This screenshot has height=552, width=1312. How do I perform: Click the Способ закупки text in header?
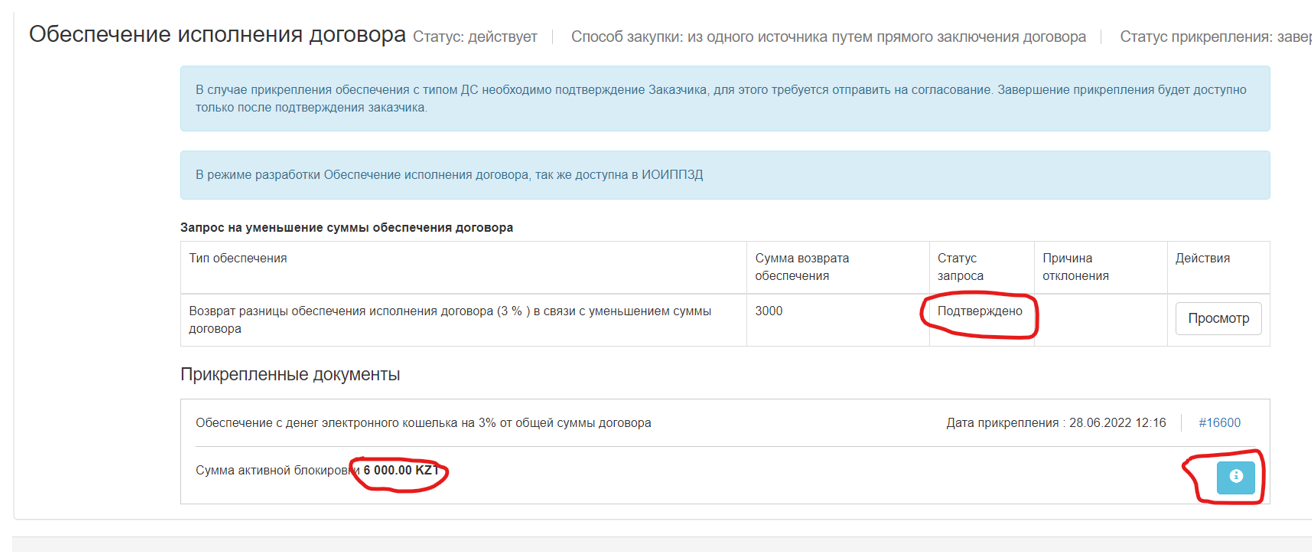828,37
